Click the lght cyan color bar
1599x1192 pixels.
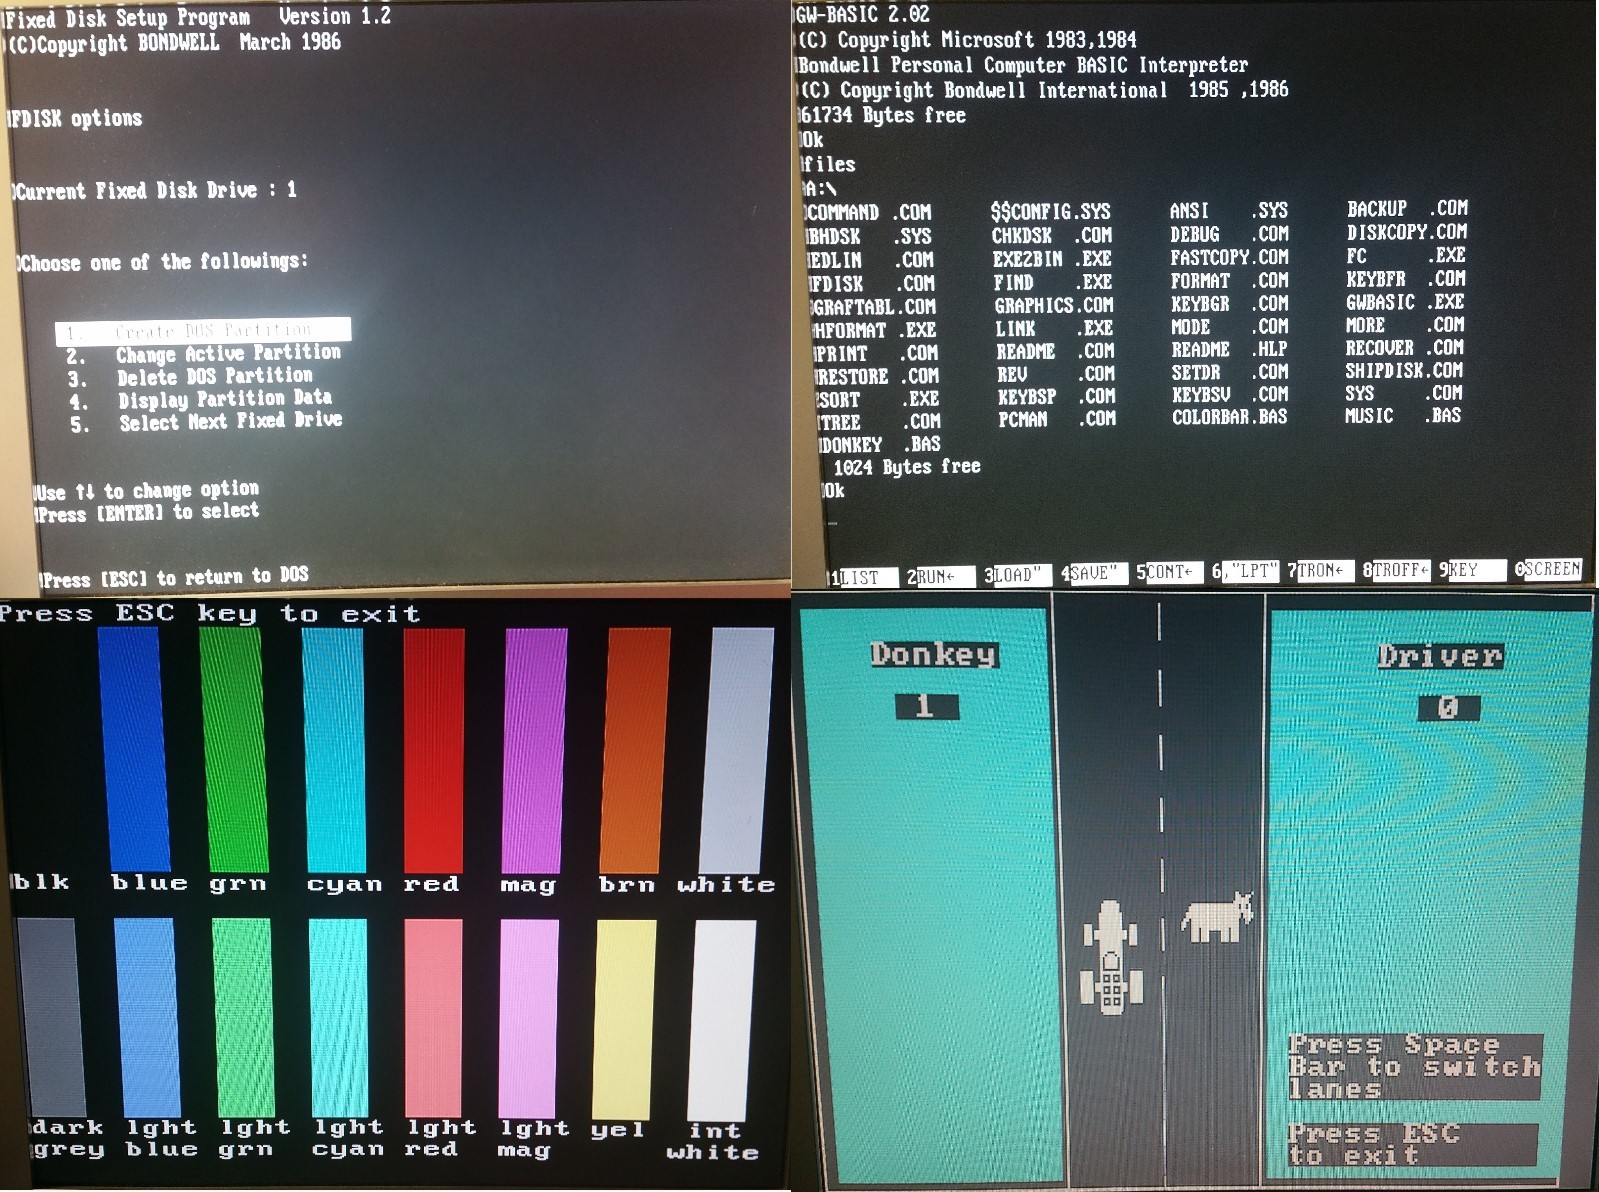pos(340,1018)
